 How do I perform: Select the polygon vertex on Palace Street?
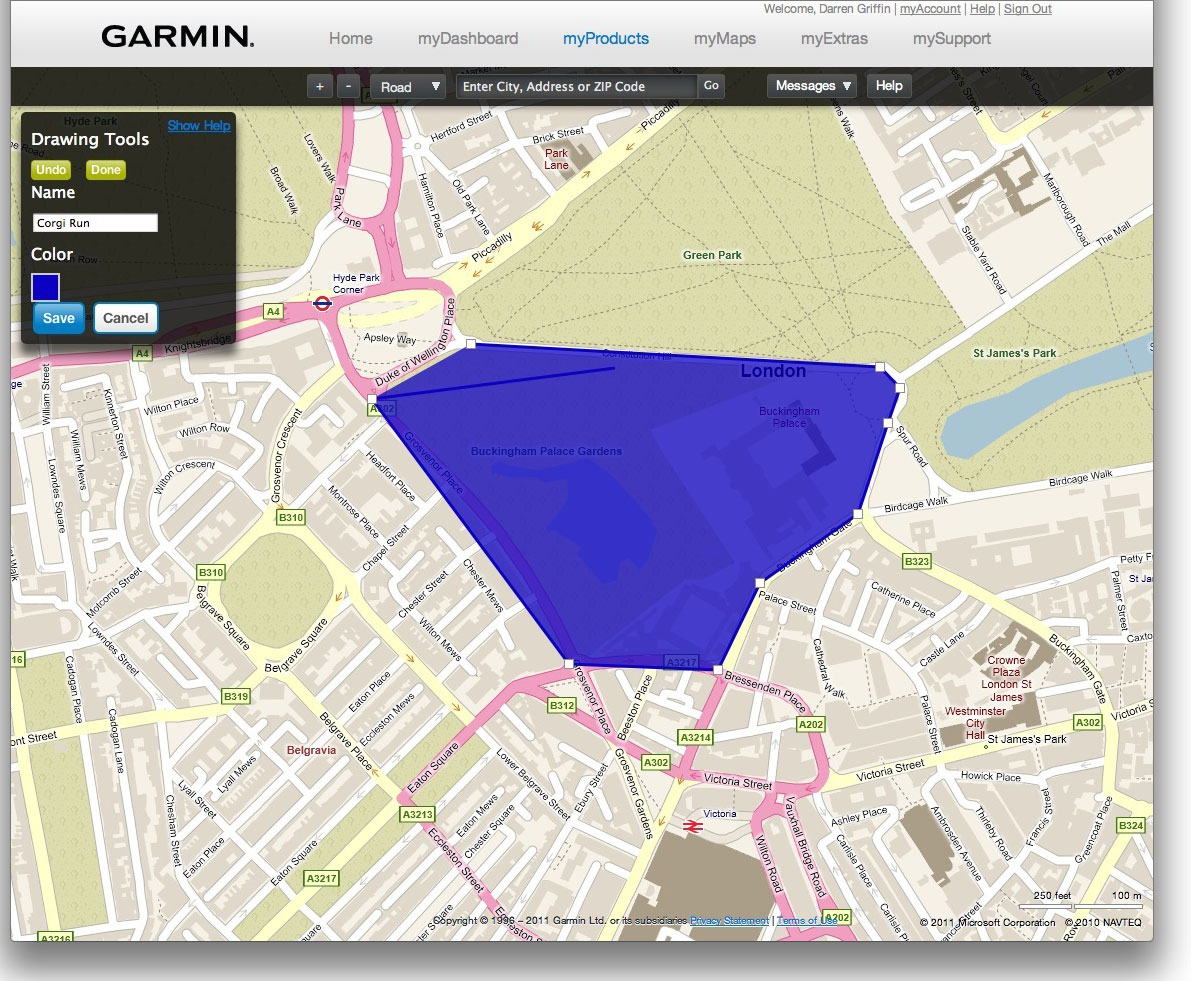(x=760, y=583)
